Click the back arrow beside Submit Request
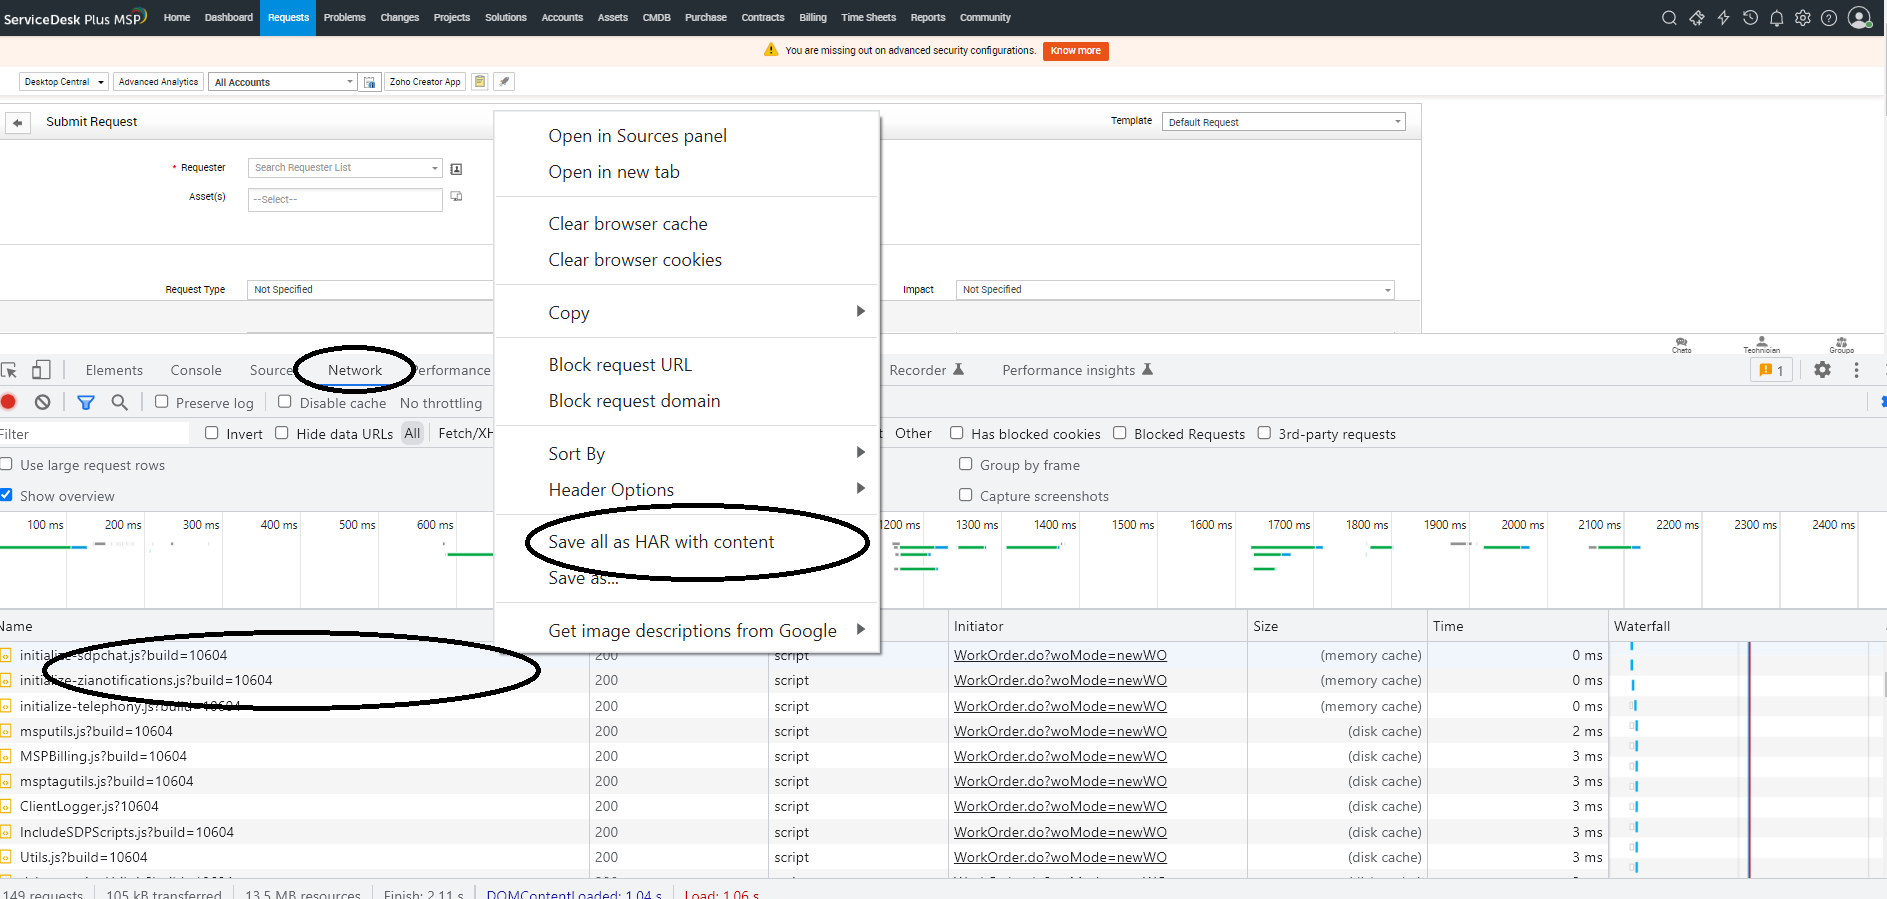 coord(18,122)
